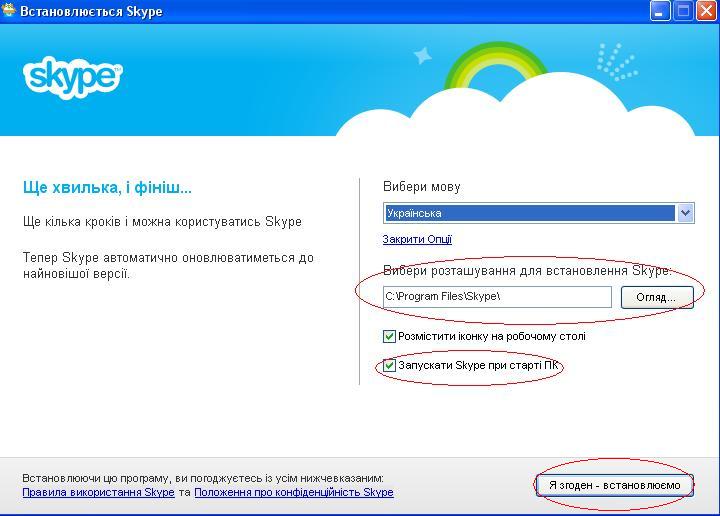Click the dropdown arrow of the language box
Viewport: 720px width, 516px height.
(x=685, y=213)
